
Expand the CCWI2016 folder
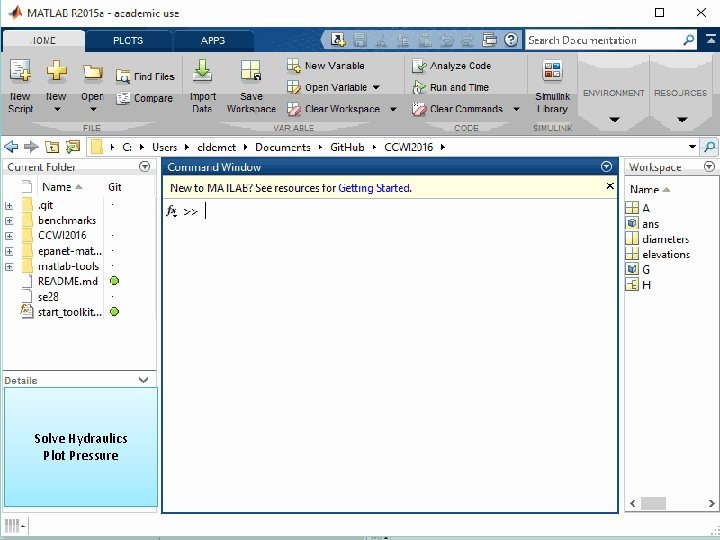click(x=9, y=236)
